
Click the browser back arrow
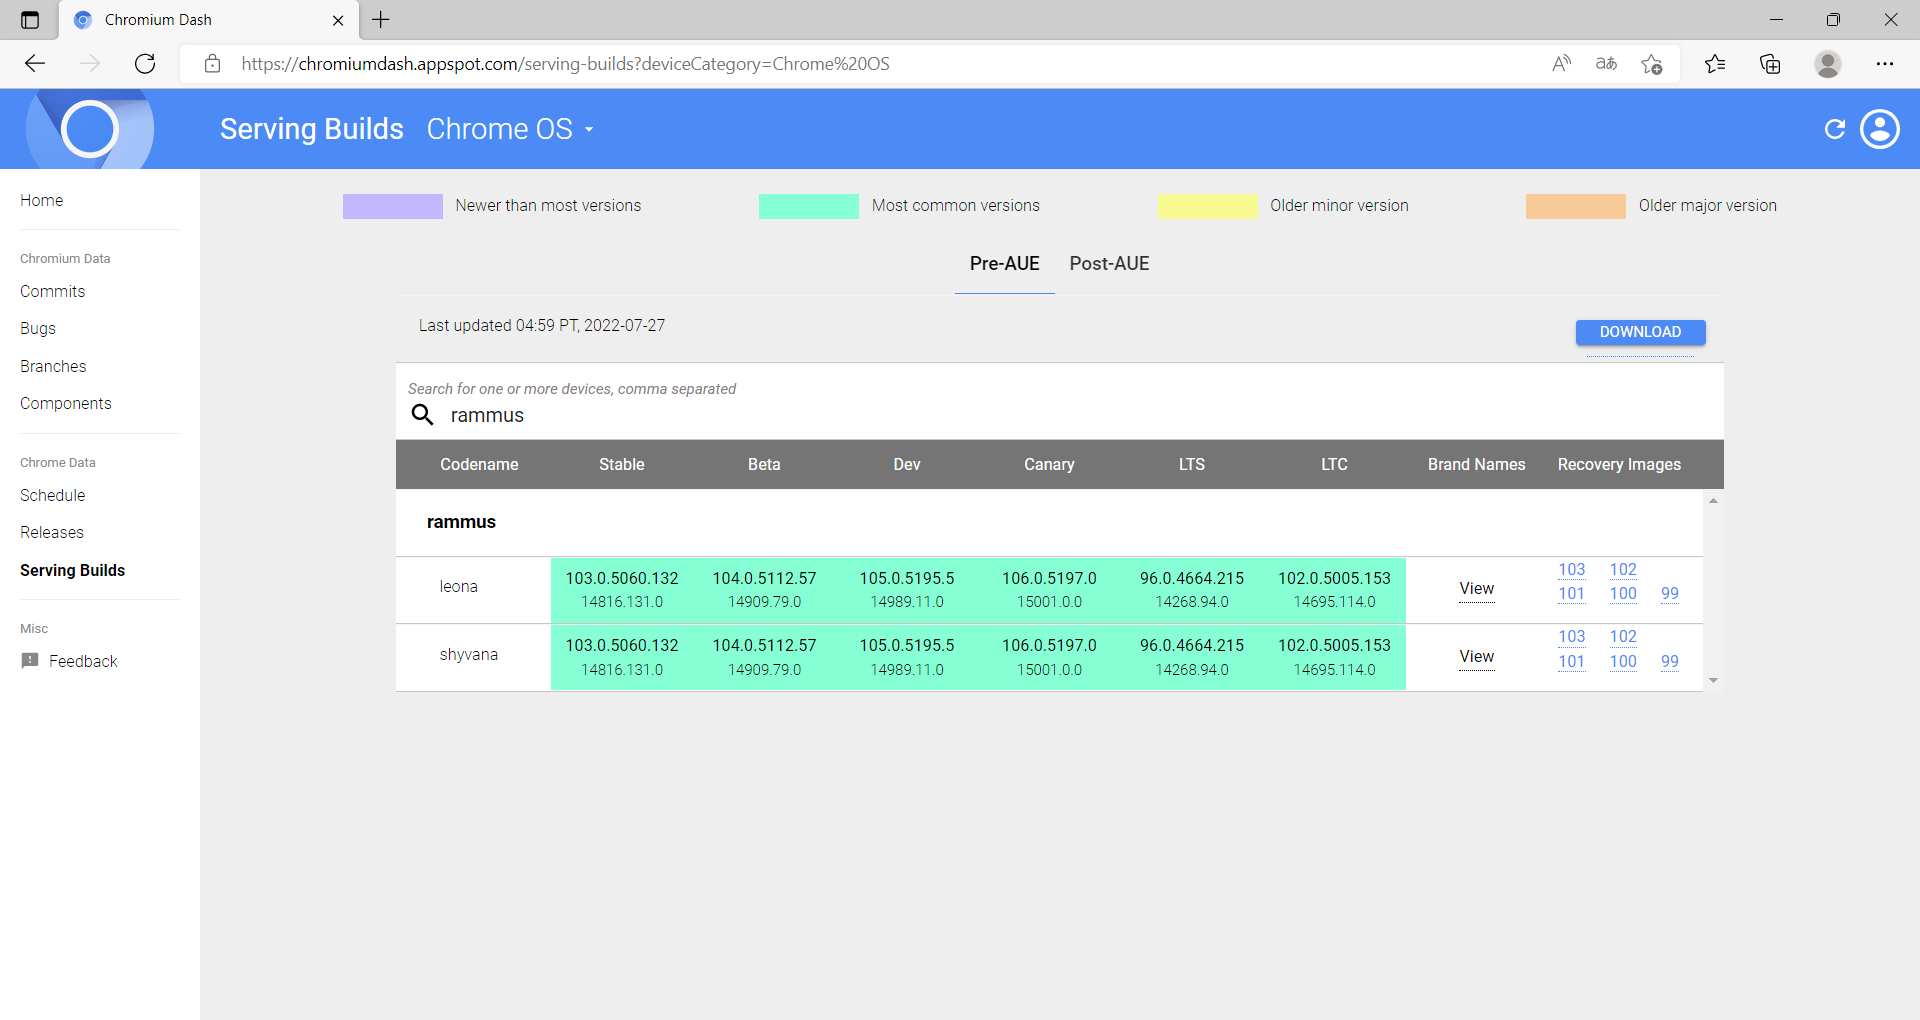(35, 64)
